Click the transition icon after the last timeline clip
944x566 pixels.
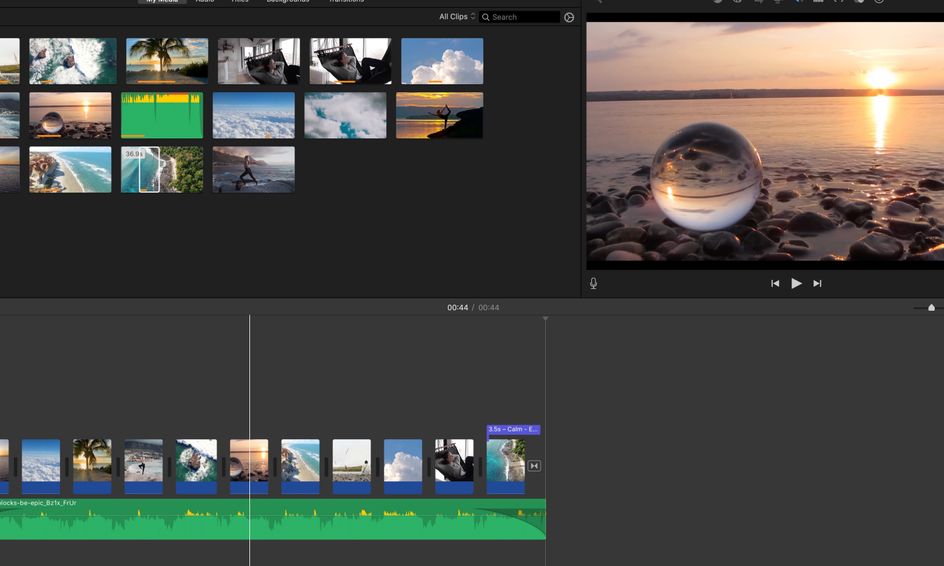click(534, 466)
